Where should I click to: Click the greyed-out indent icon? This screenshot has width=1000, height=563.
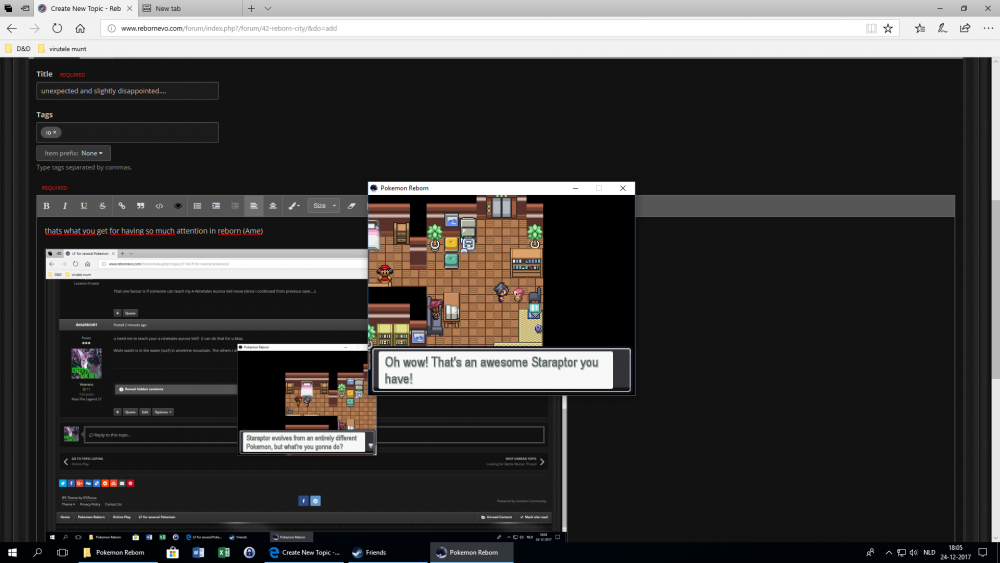pos(235,206)
